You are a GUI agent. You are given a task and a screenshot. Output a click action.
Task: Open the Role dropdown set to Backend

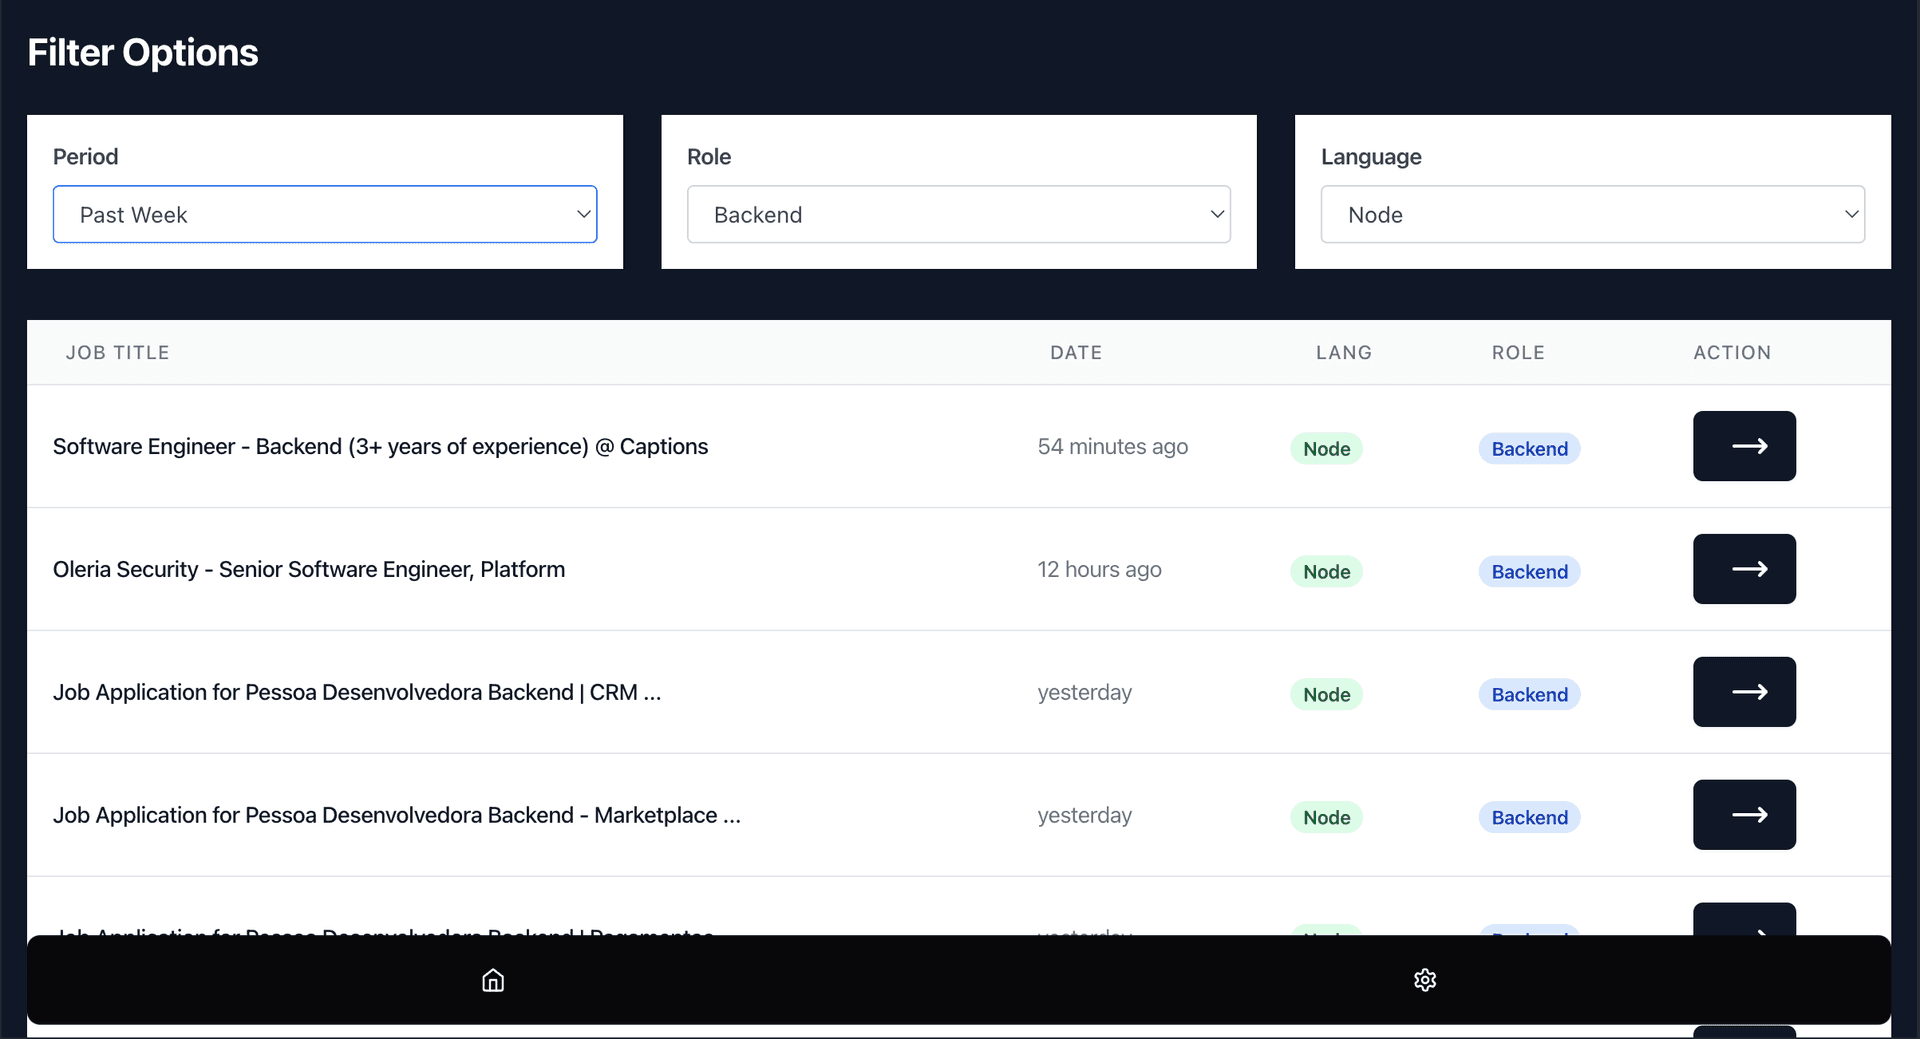[x=958, y=214]
